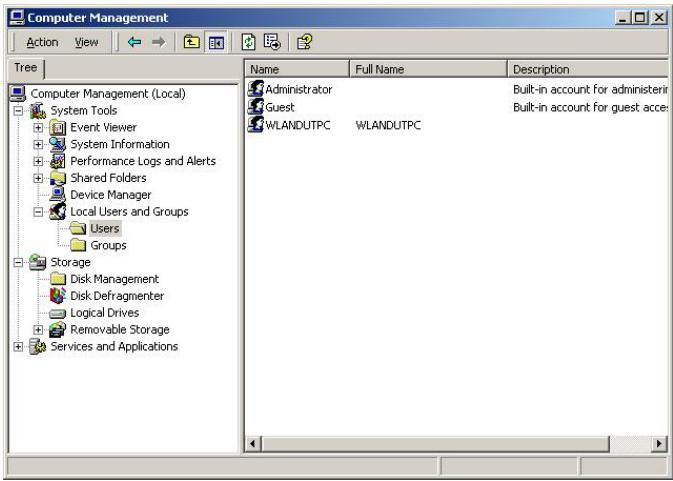Sort by the Name column header
The width and height of the screenshot is (673, 481).
pos(297,69)
